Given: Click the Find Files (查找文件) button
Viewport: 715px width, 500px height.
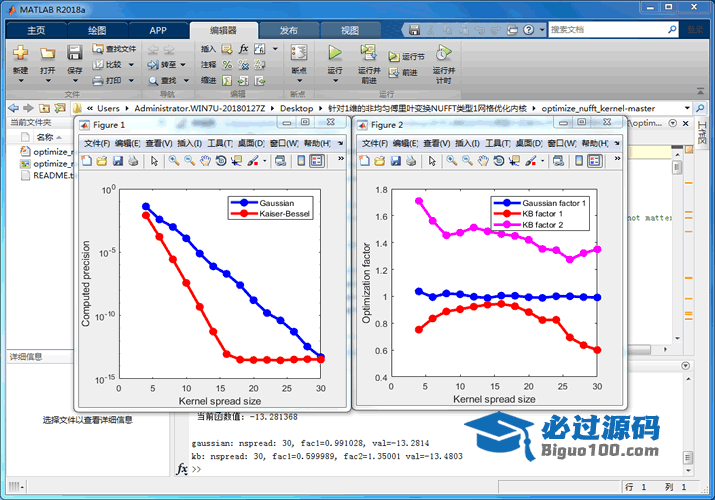Looking at the screenshot, I should pyautogui.click(x=114, y=48).
